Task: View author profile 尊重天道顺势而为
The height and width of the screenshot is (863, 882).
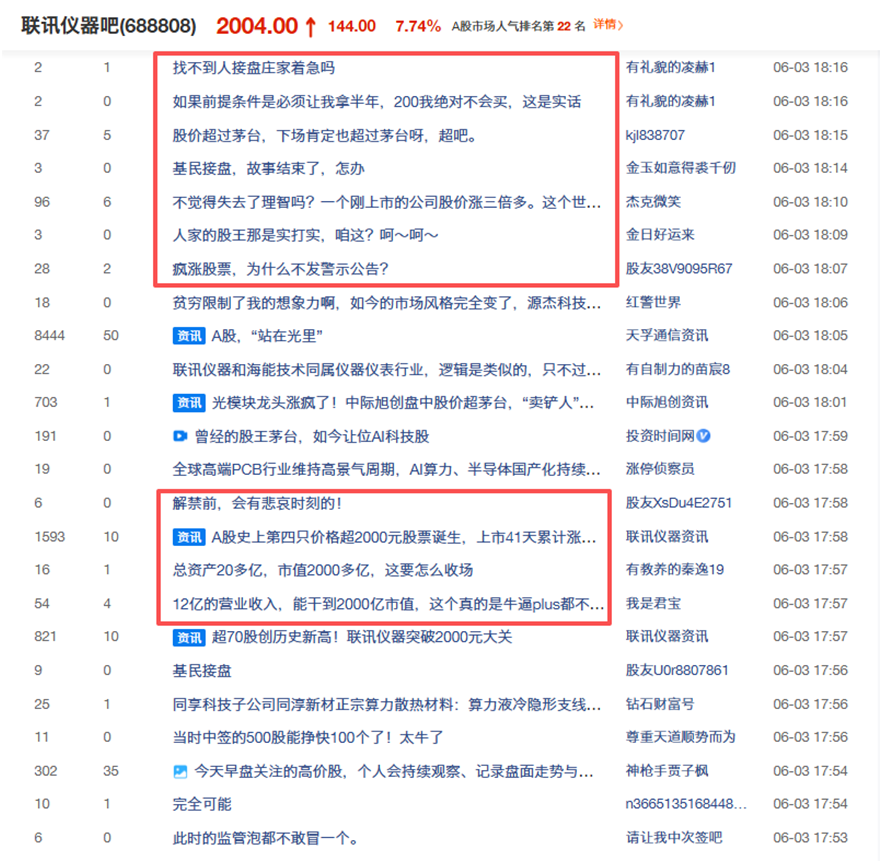Action: click(681, 737)
